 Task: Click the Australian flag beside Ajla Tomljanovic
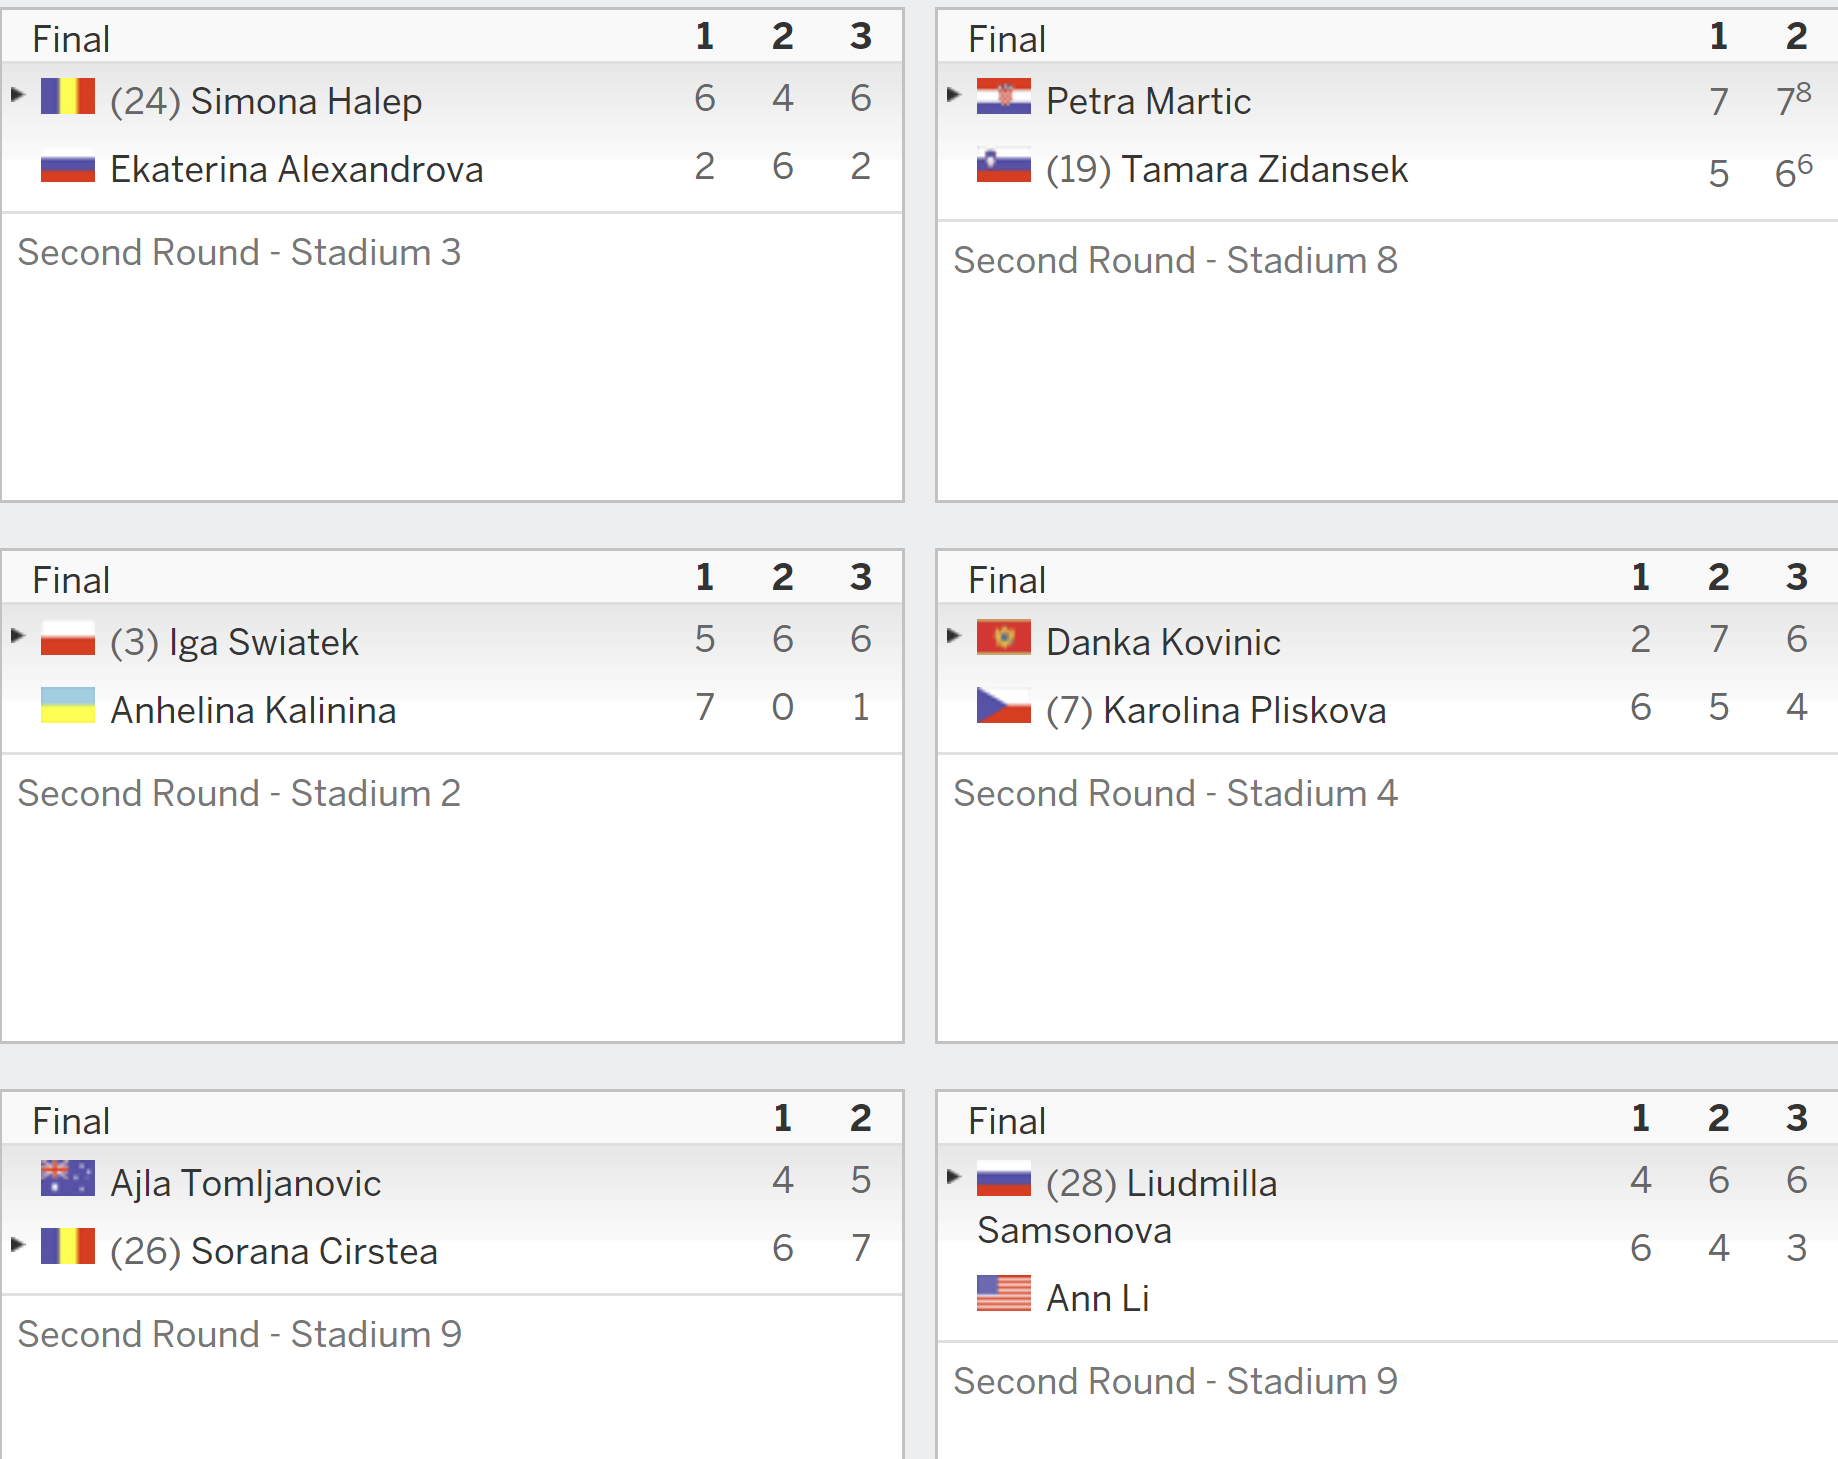(68, 1179)
